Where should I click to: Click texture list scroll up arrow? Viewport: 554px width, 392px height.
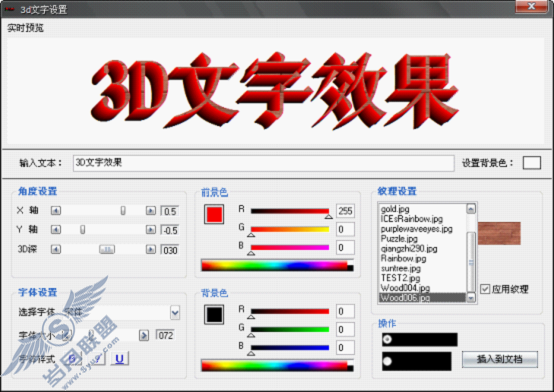(471, 209)
